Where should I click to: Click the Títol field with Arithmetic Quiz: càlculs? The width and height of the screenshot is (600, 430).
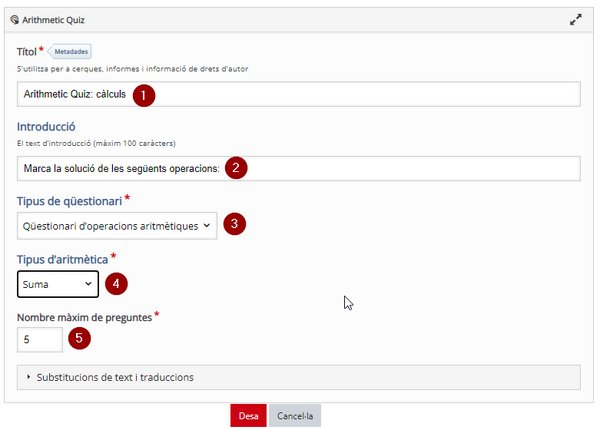tap(298, 94)
